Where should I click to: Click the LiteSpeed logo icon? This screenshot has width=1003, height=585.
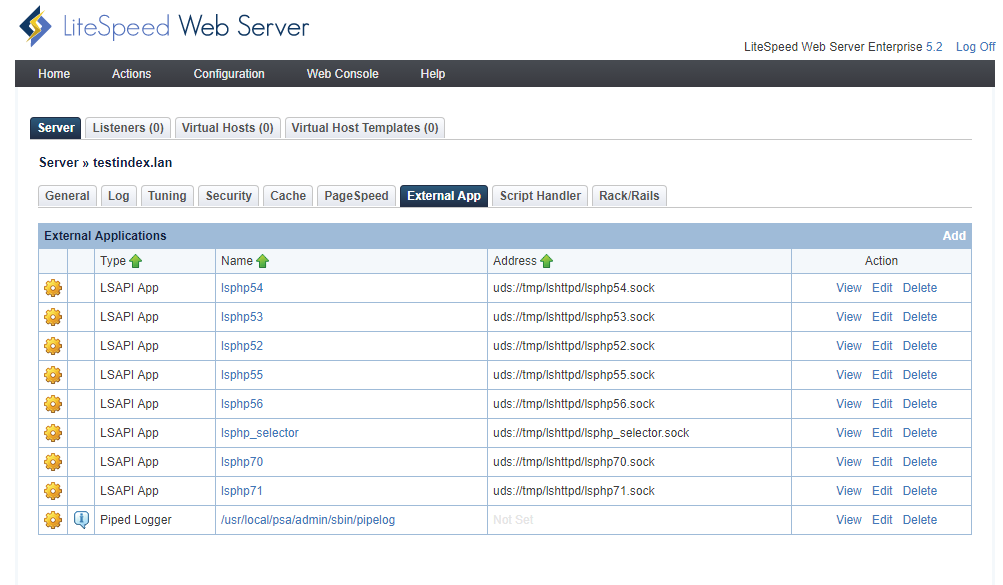pyautogui.click(x=36, y=26)
